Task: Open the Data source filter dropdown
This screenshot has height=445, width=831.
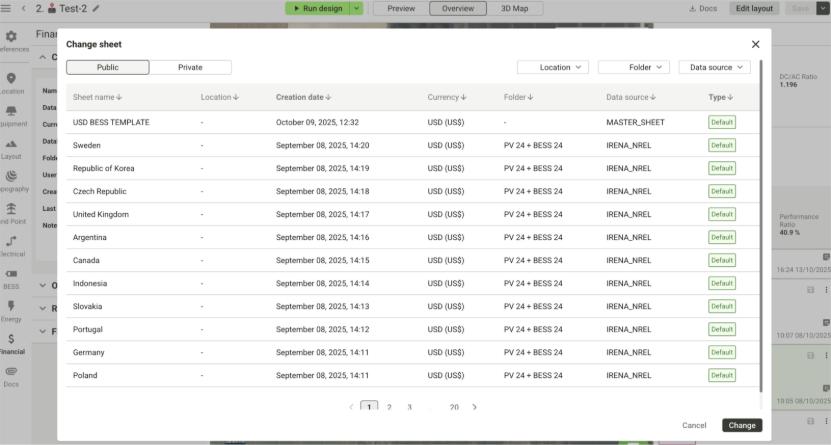Action: [x=714, y=67]
